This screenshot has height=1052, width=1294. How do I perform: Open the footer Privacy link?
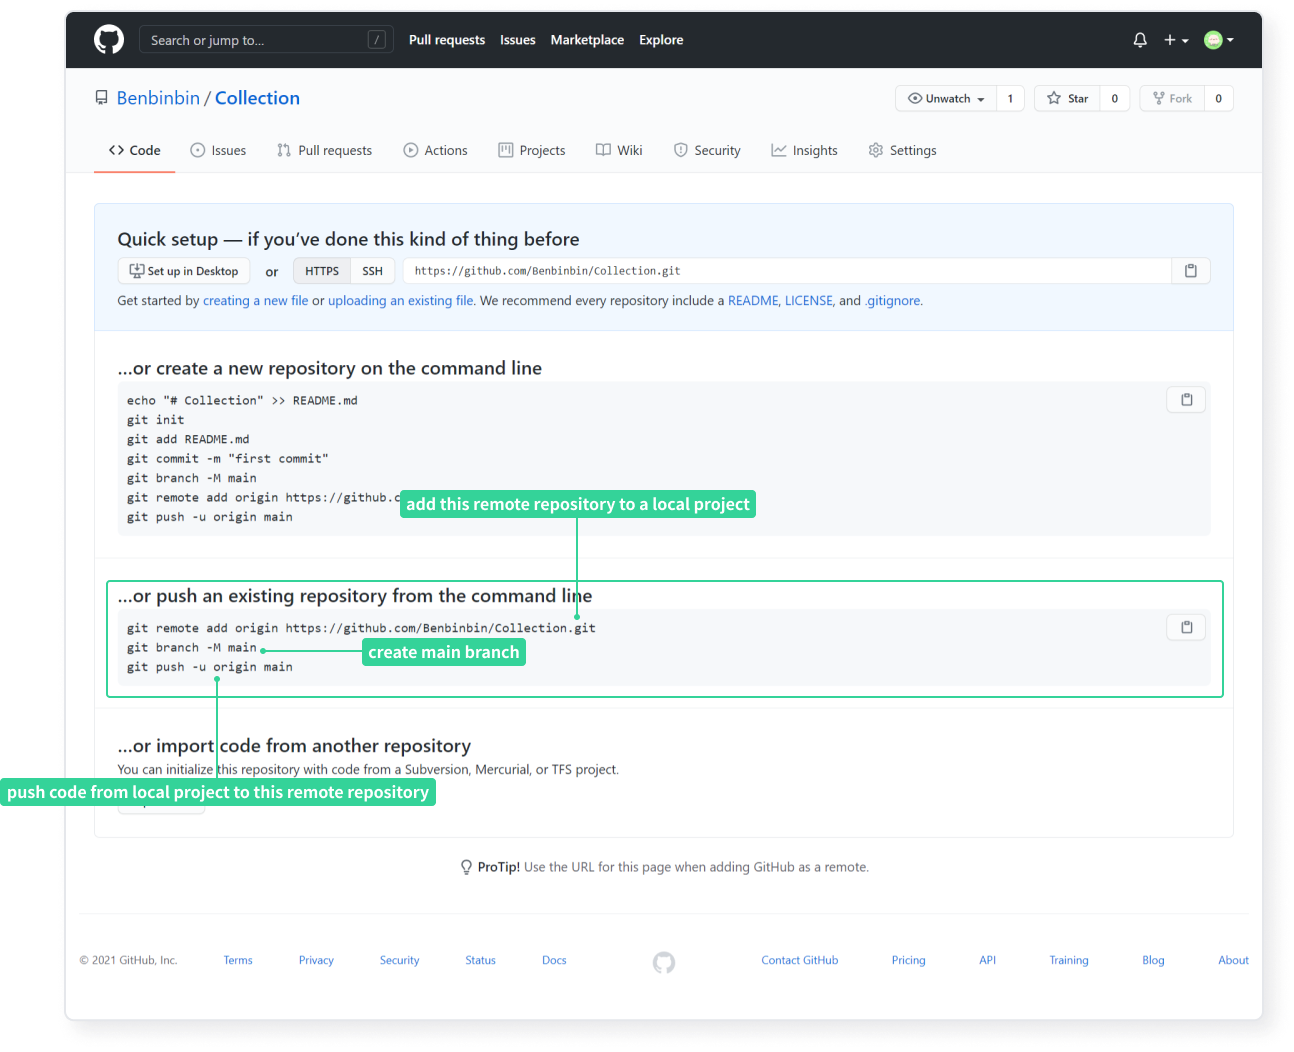click(316, 960)
